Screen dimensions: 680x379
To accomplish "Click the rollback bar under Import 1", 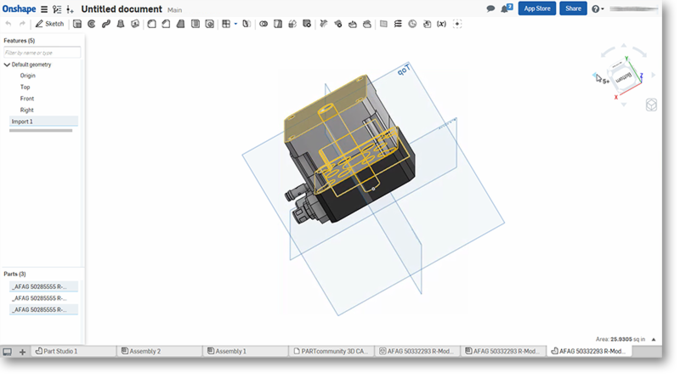I will pyautogui.click(x=41, y=130).
